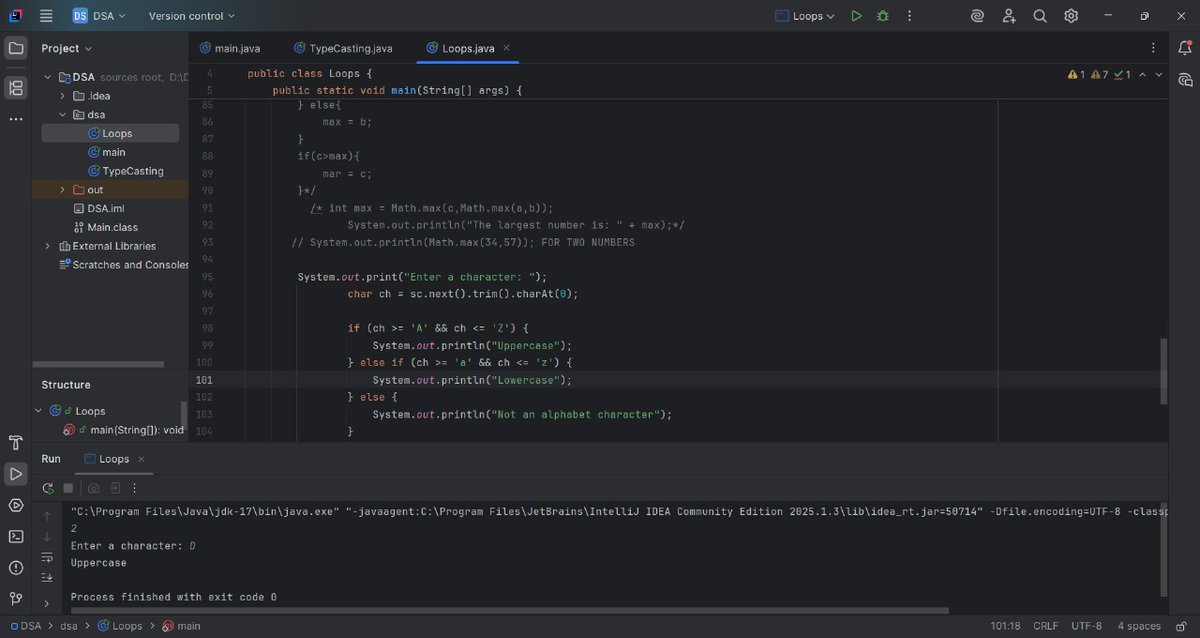1200x638 pixels.
Task: Toggle soft-wrap in Run console
Action: pos(47,557)
